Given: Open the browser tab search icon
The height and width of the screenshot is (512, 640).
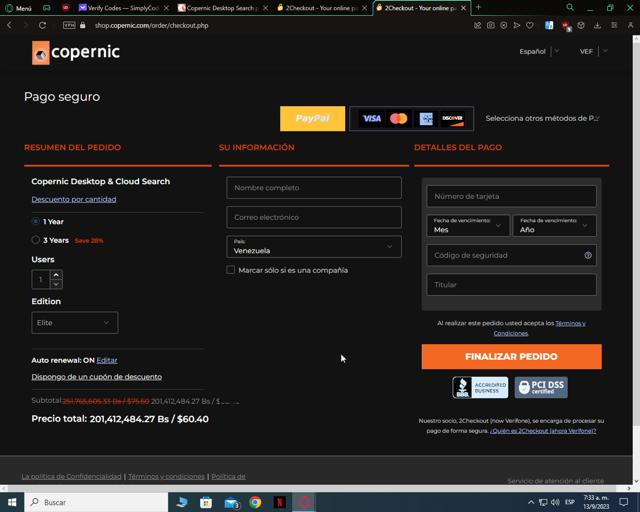Looking at the screenshot, I should click(x=570, y=7).
